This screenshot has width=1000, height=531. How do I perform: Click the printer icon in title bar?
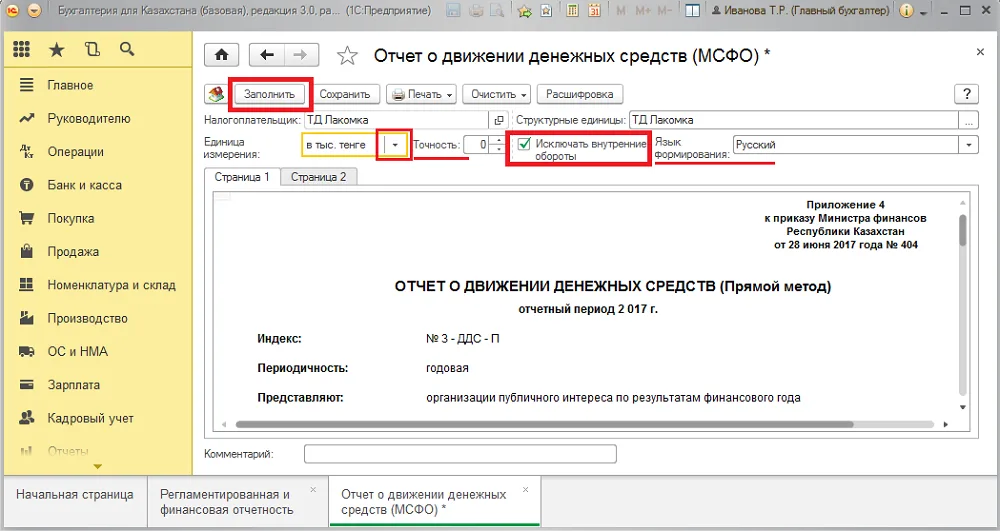pos(476,10)
